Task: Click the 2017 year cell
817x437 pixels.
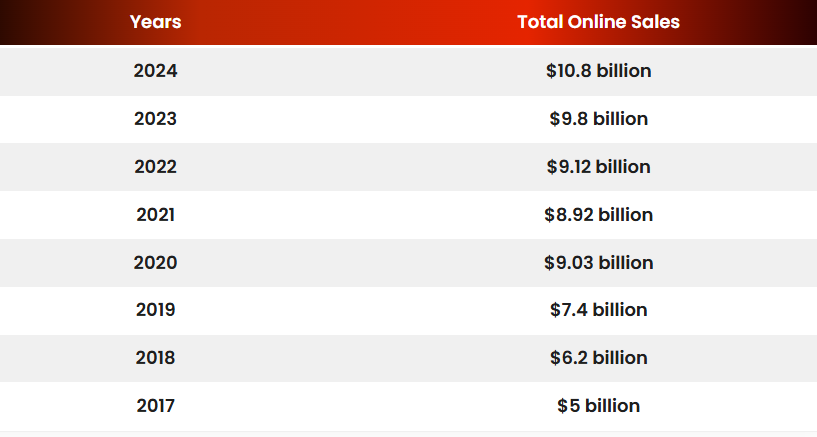Action: (155, 406)
